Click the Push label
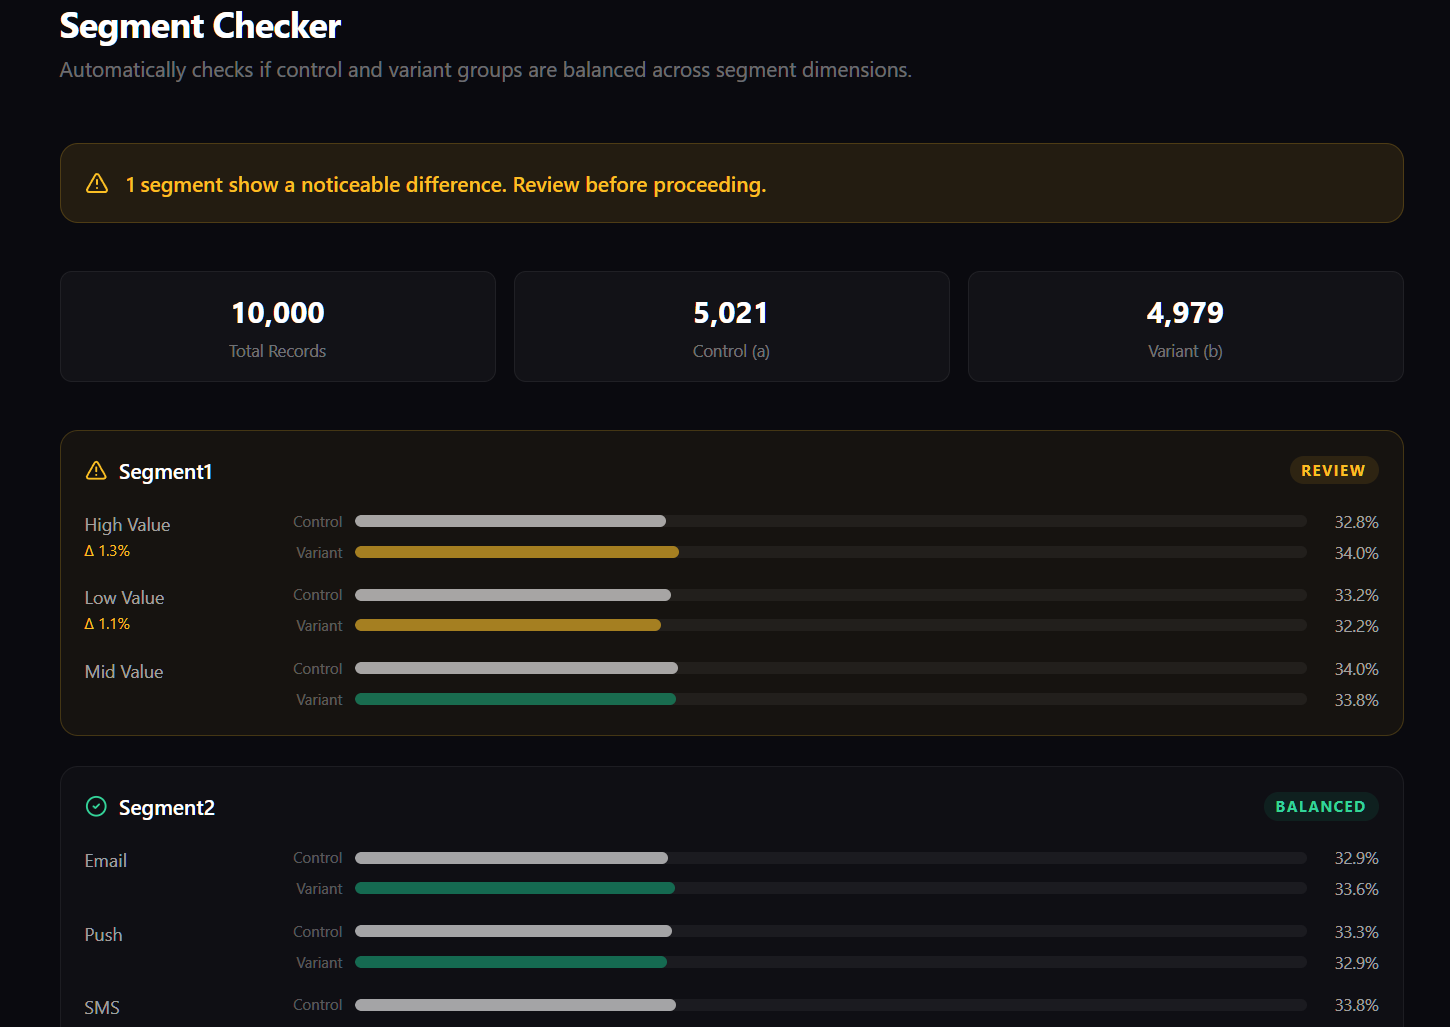The image size is (1450, 1027). [x=103, y=935]
